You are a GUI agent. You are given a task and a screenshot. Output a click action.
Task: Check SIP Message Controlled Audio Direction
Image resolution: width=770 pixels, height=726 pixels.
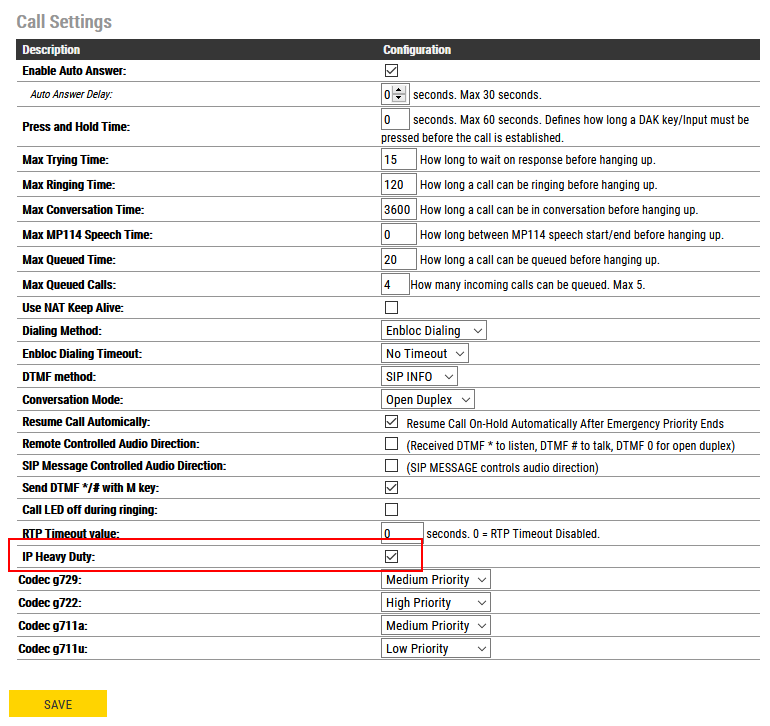click(x=391, y=466)
